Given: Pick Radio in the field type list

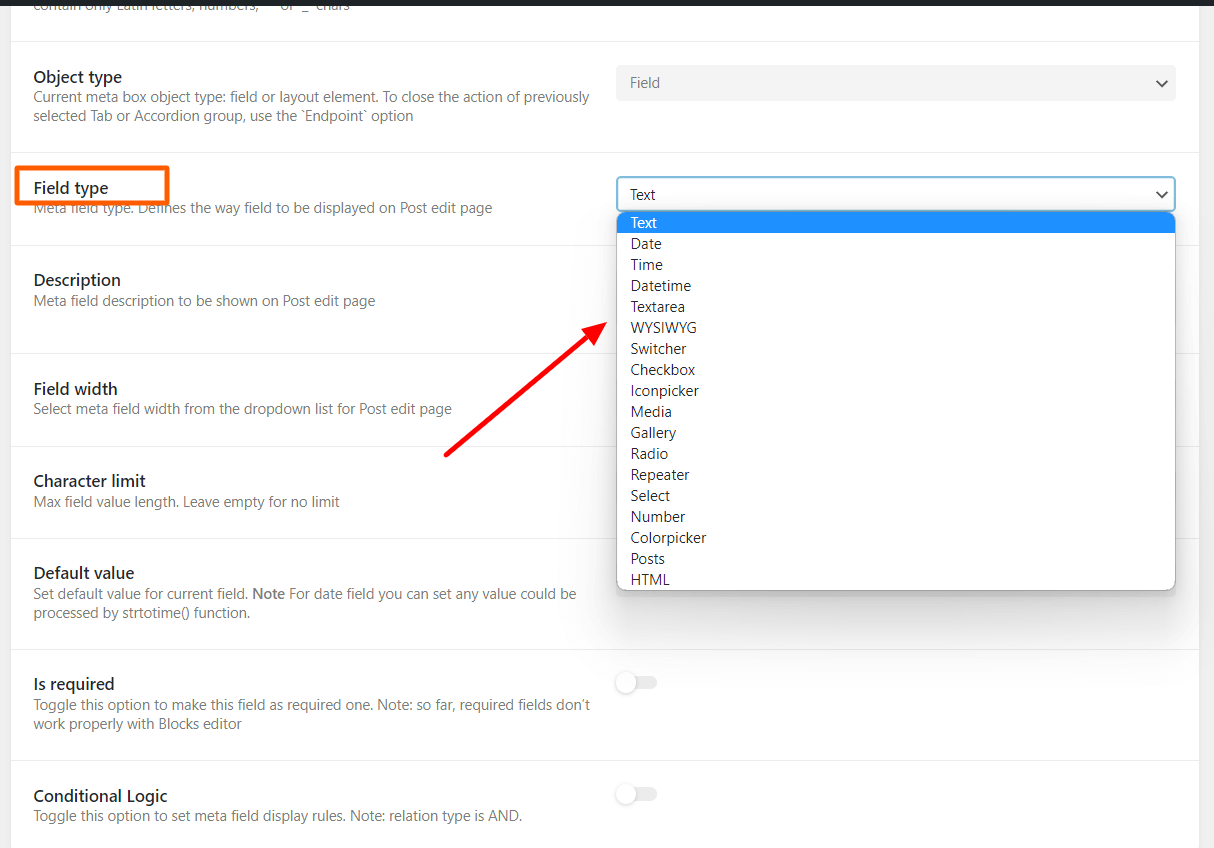Looking at the screenshot, I should tap(895, 454).
